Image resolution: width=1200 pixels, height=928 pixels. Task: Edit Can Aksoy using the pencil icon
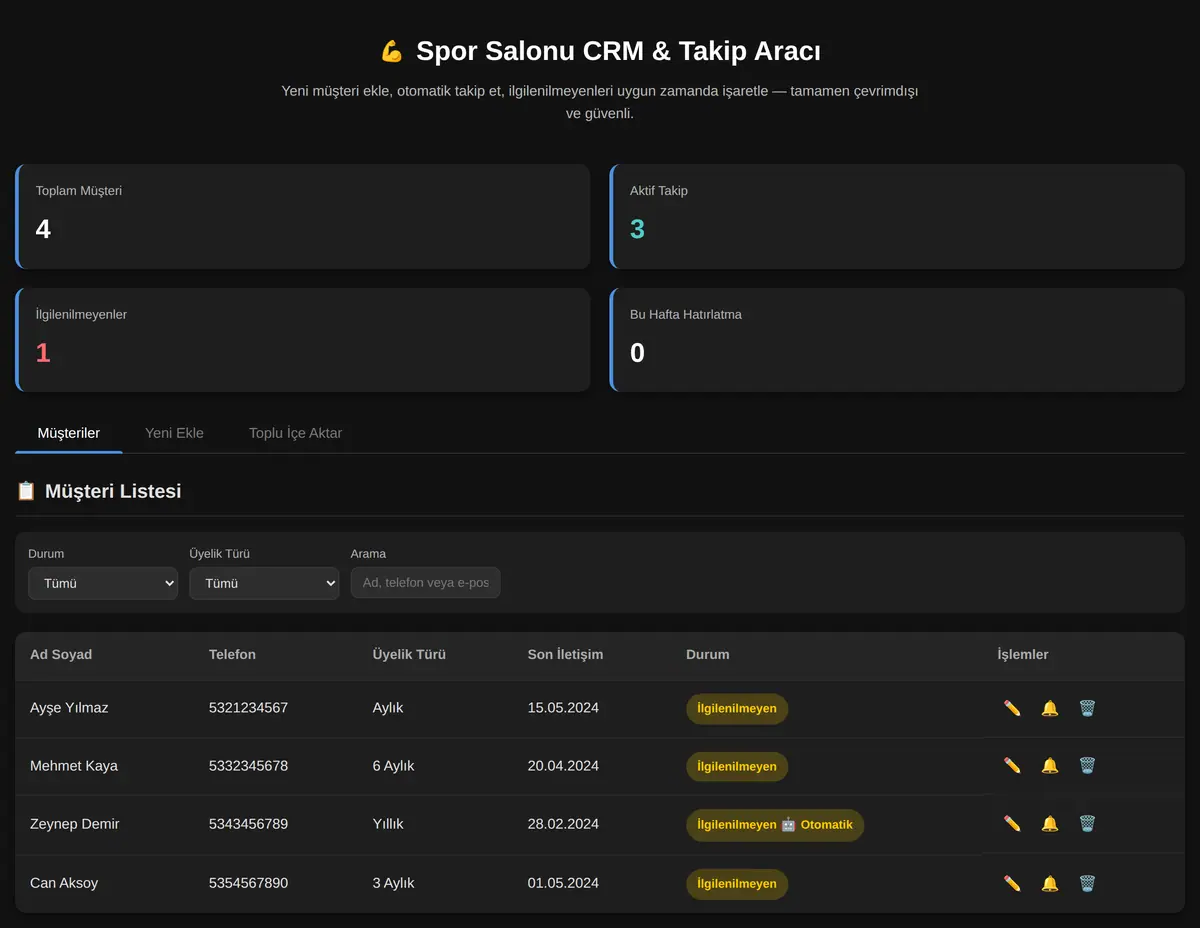pyautogui.click(x=1012, y=884)
